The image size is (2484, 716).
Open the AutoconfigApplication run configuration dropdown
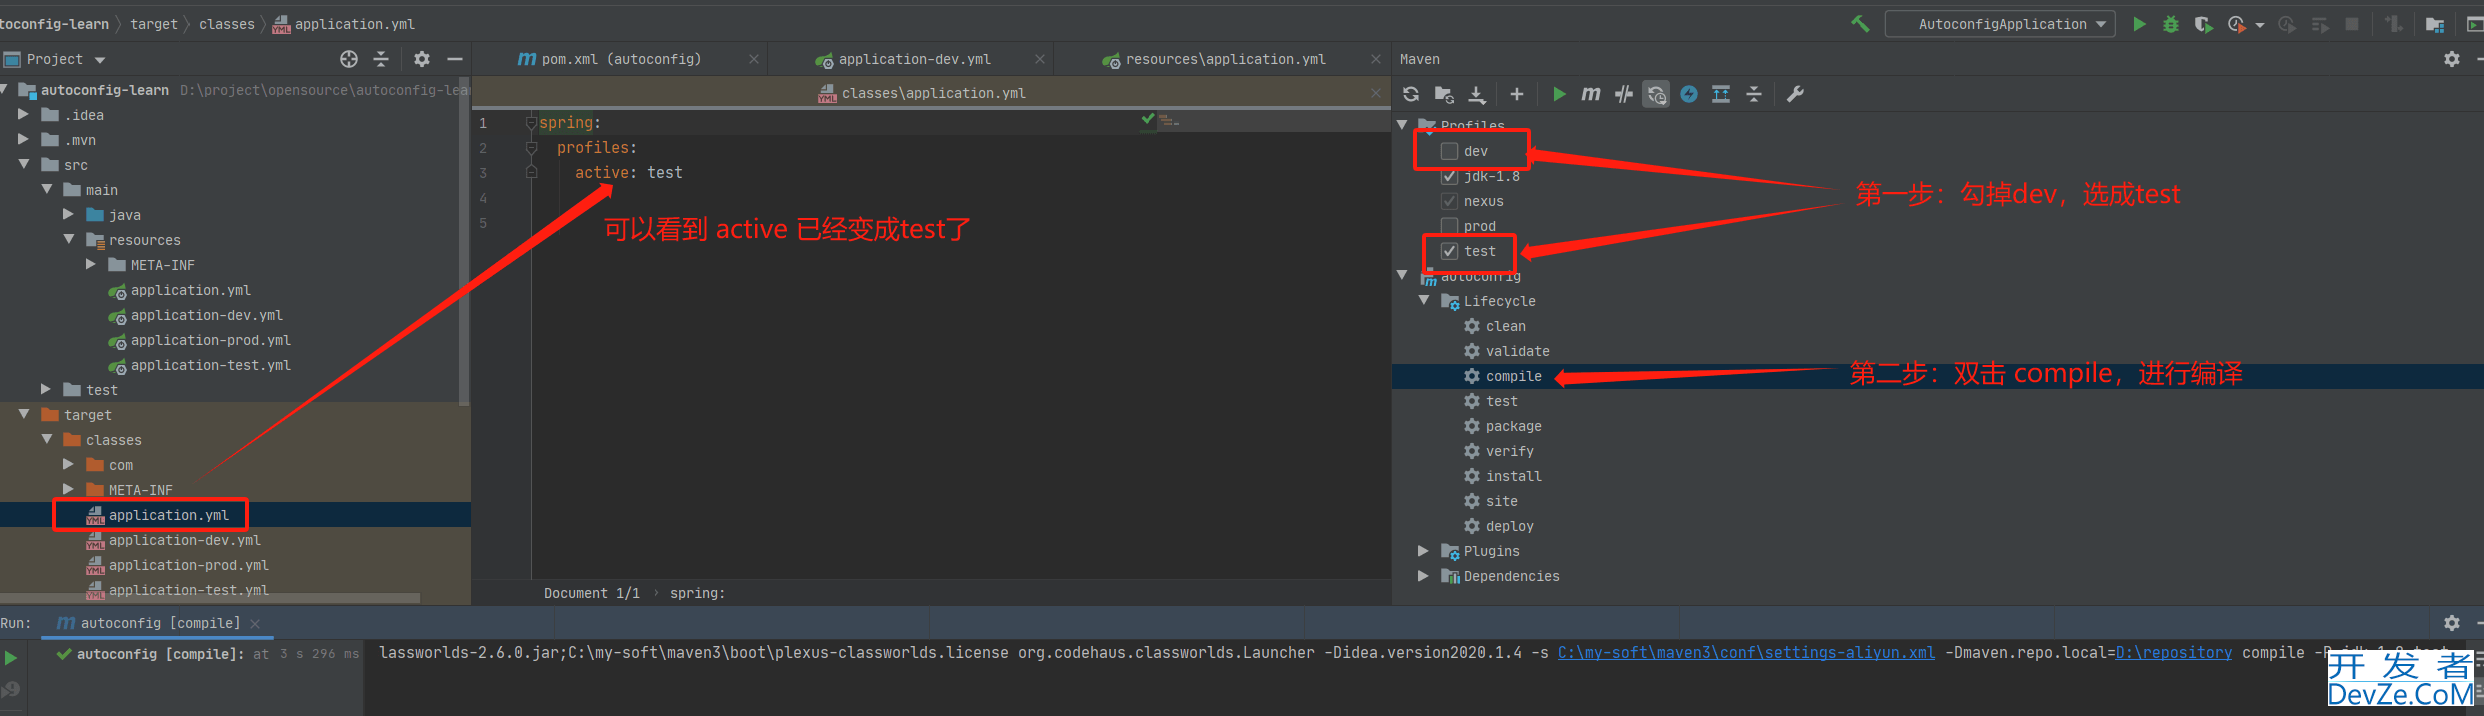tap(2000, 24)
